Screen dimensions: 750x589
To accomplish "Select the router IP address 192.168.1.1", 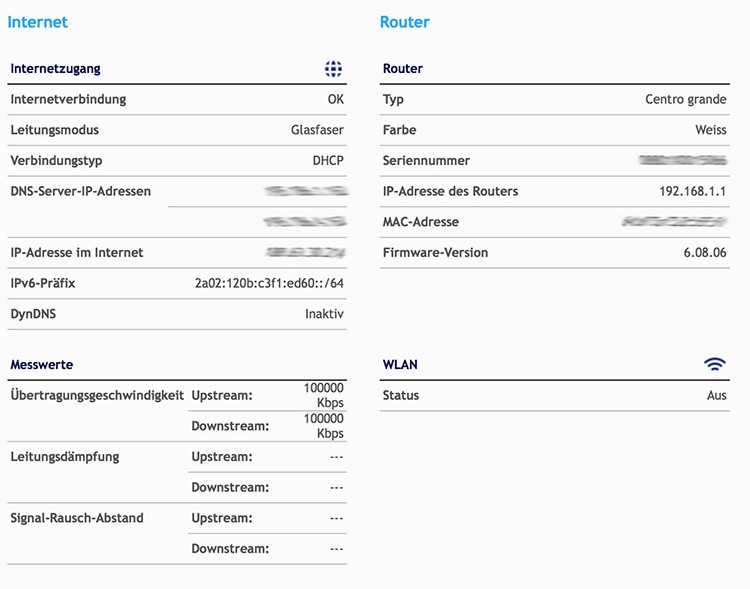I will point(692,191).
